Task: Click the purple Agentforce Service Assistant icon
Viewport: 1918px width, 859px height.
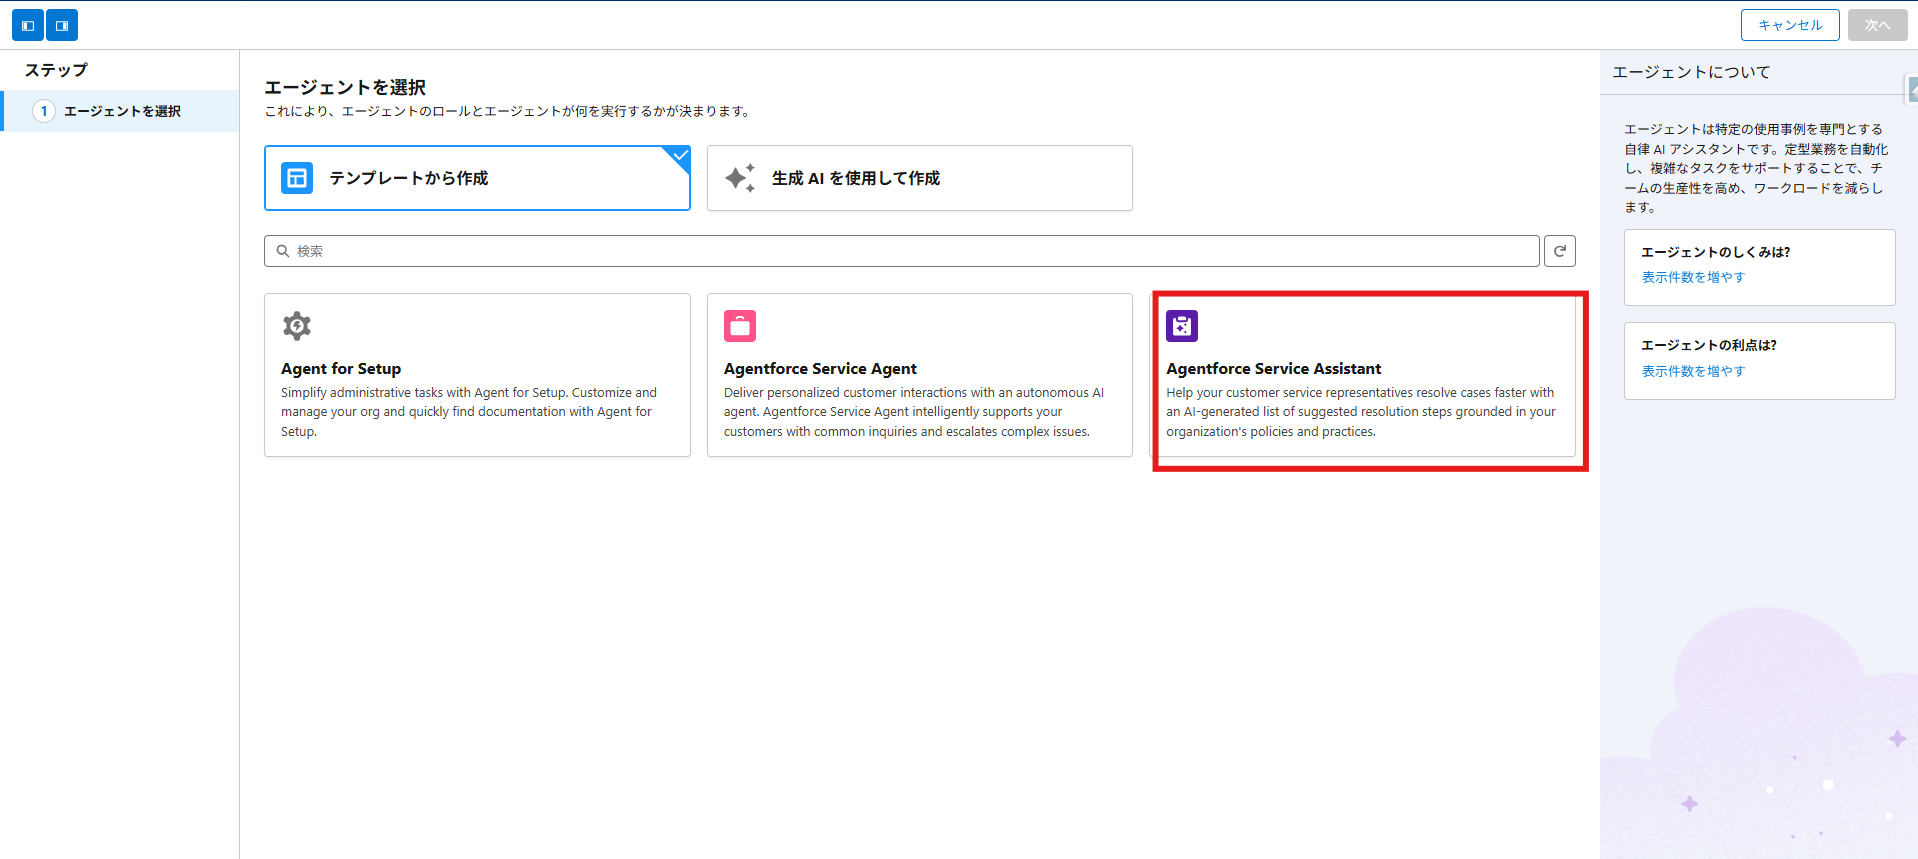Action: 1182,326
